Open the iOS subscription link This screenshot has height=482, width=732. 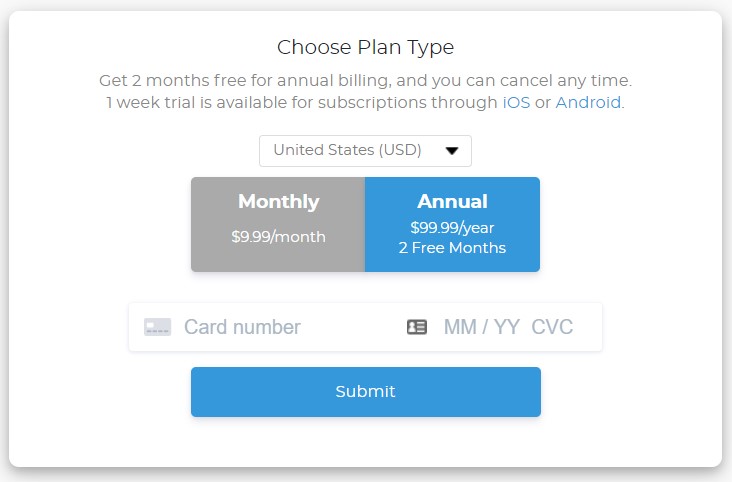point(516,102)
